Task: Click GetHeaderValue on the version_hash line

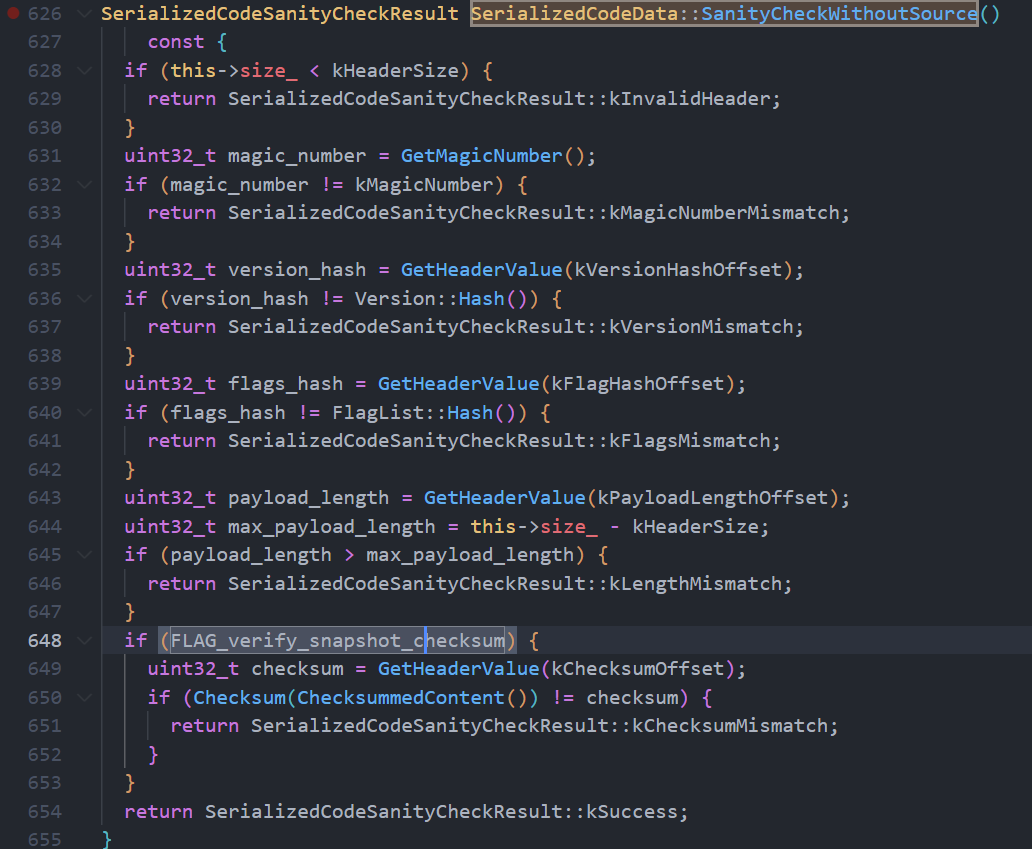Action: click(x=481, y=270)
